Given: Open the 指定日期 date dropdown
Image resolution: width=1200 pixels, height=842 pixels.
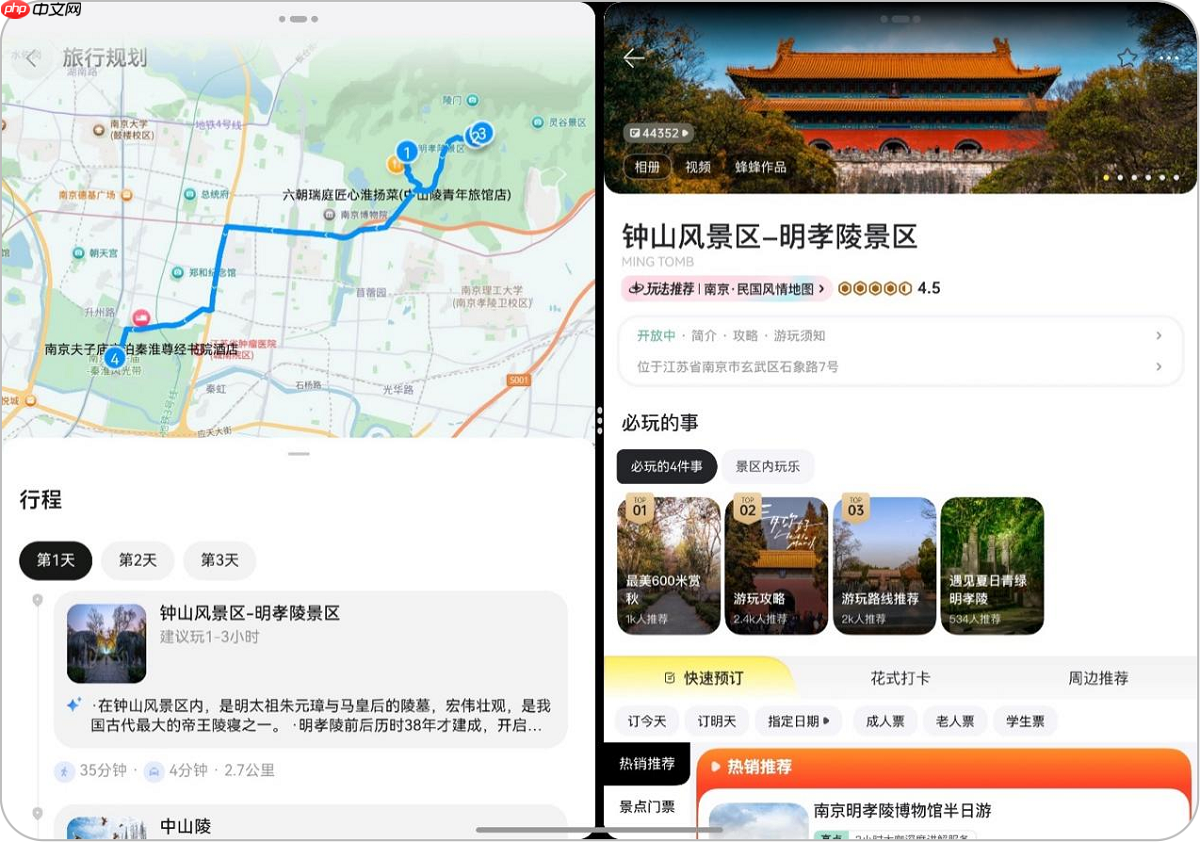Looking at the screenshot, I should 798,720.
